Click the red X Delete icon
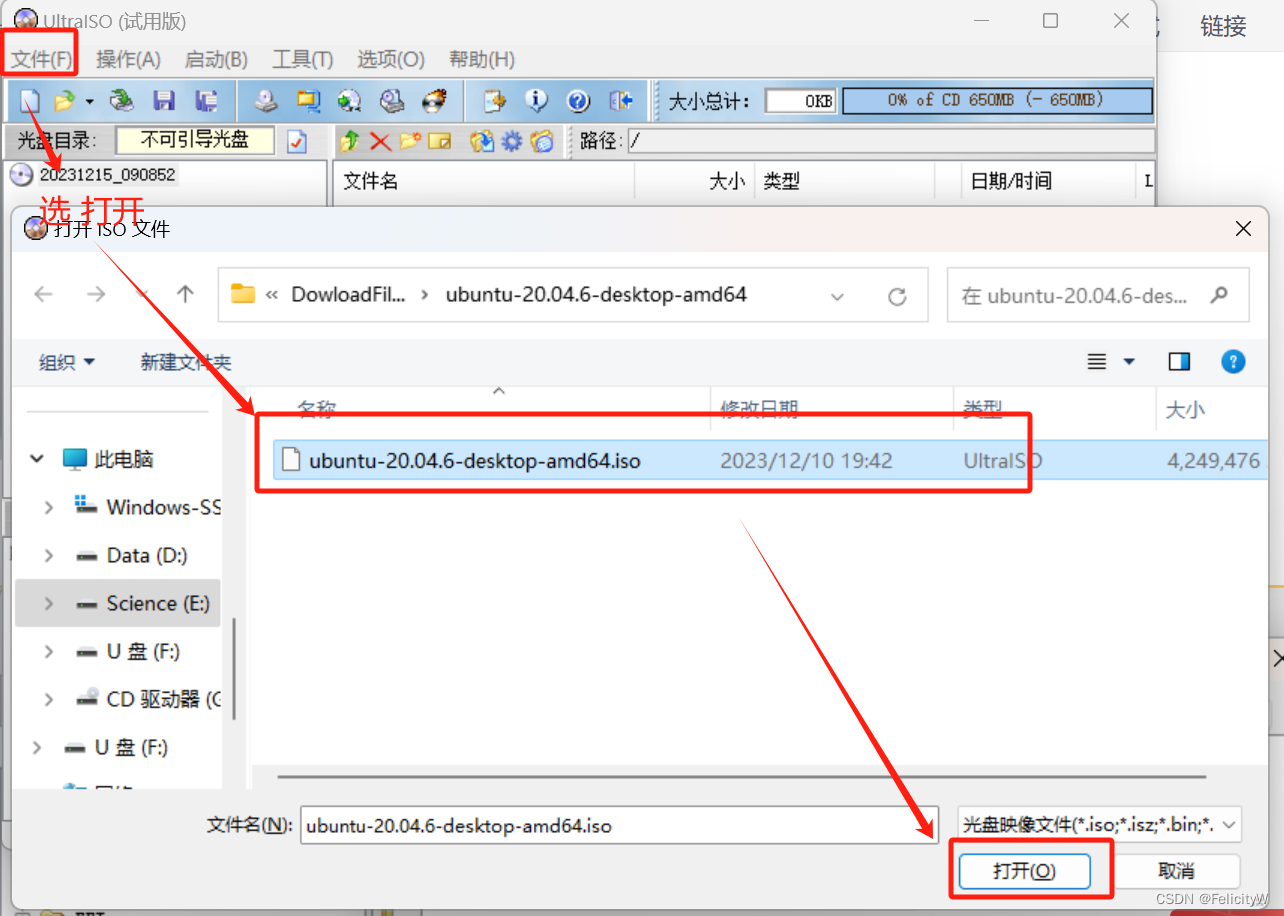Viewport: 1284px width, 916px height. 380,141
